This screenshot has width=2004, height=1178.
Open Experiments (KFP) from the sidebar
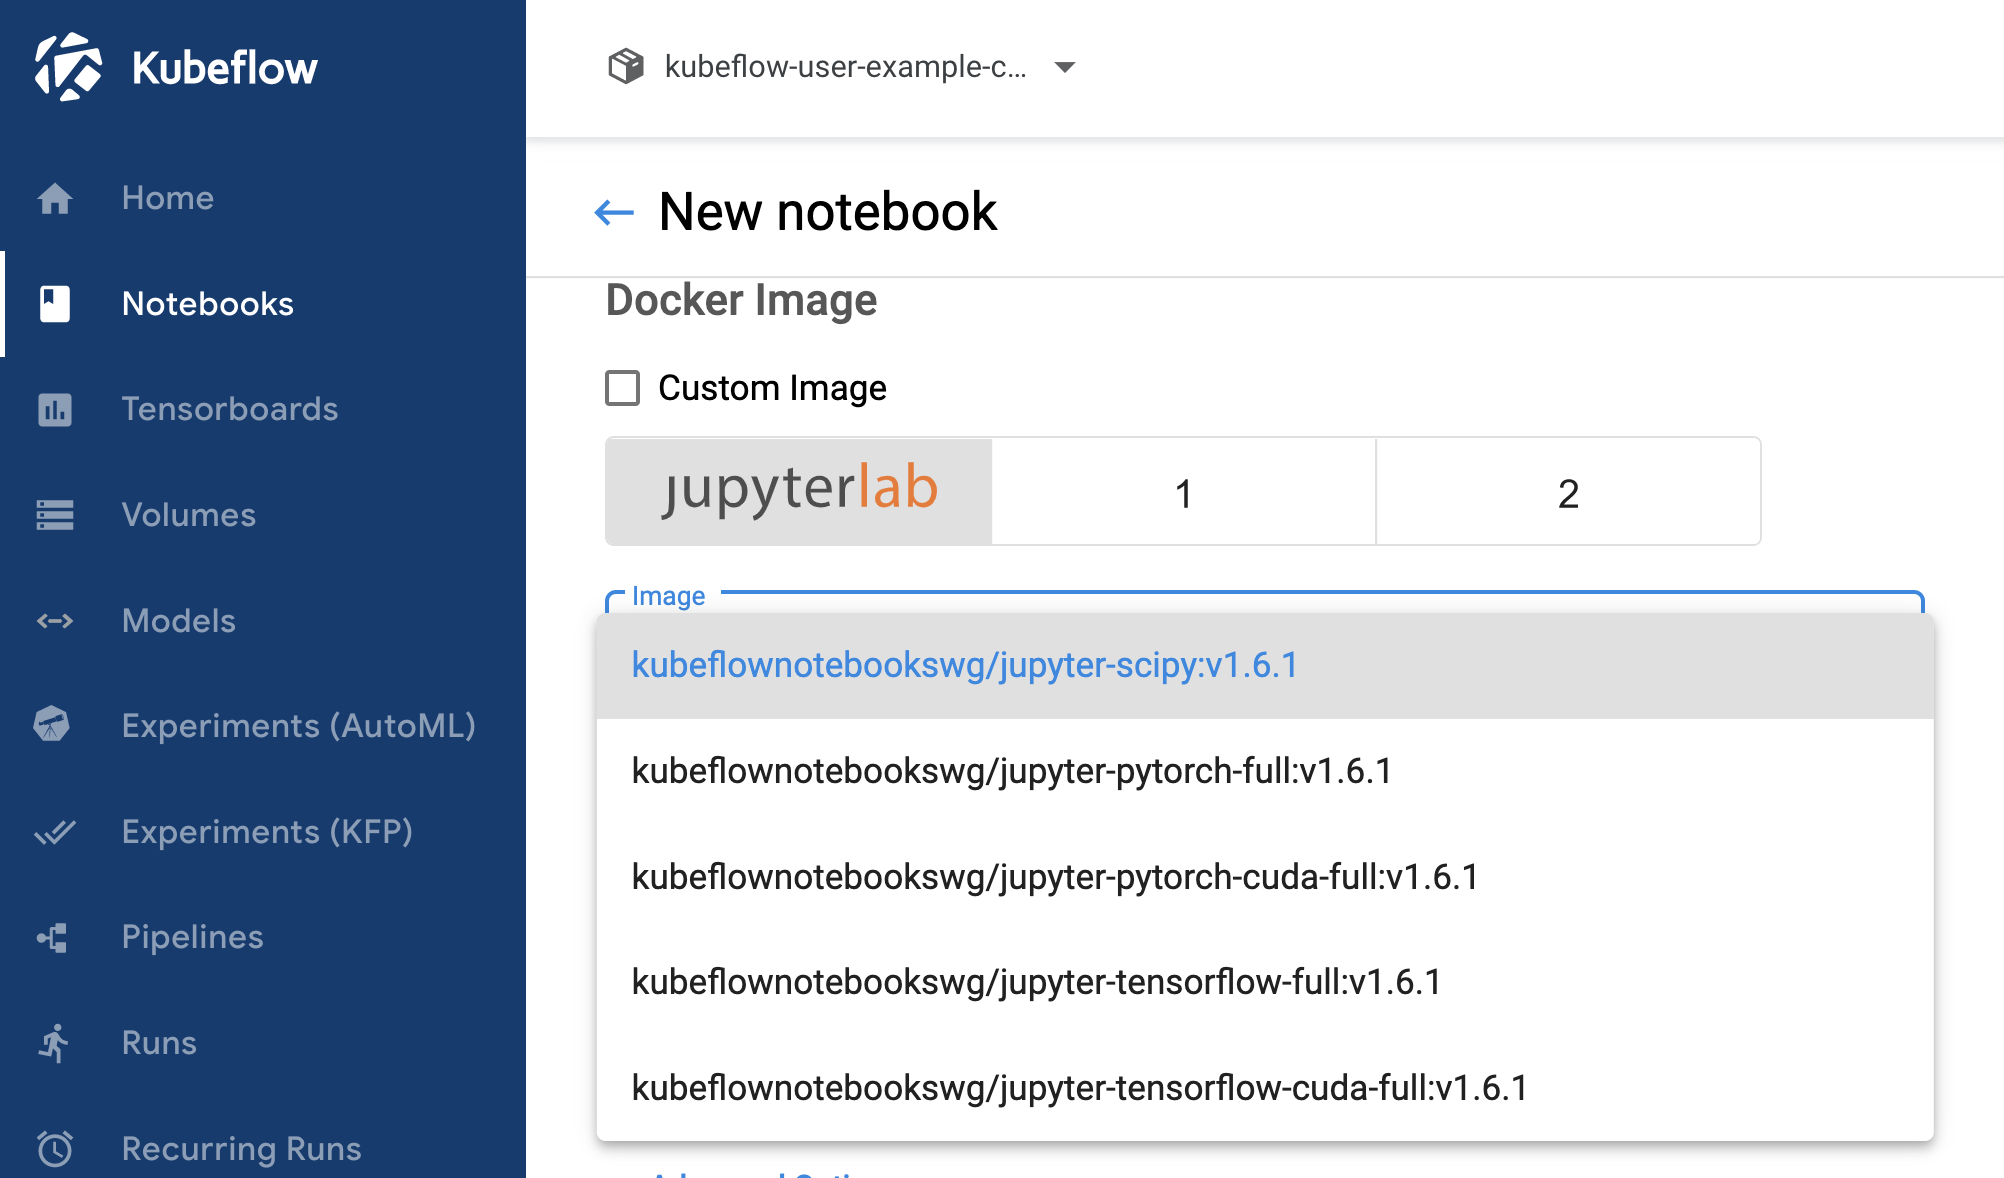pyautogui.click(x=267, y=832)
